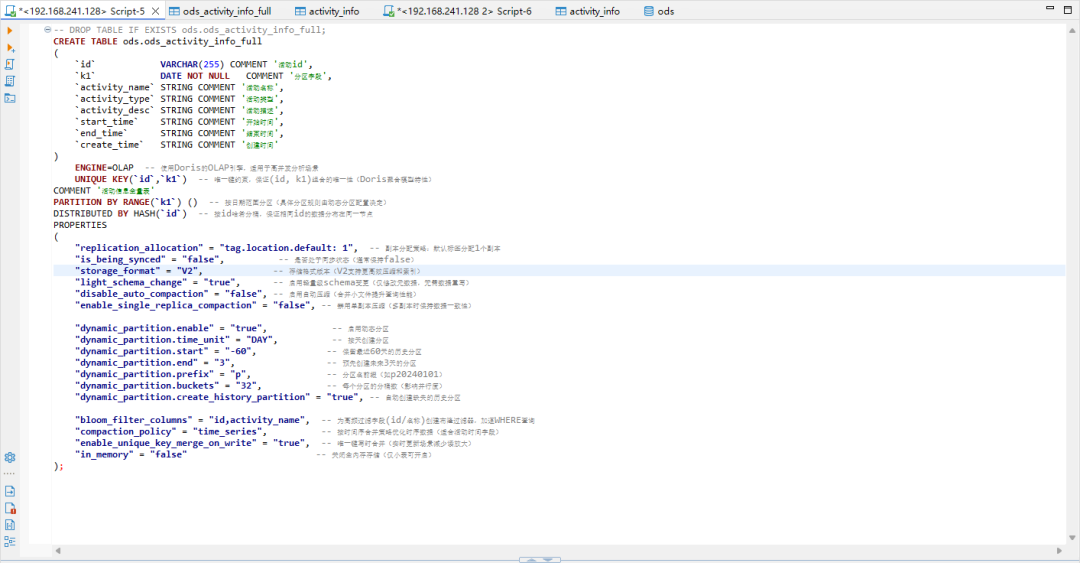1080x563 pixels.
Task: Click on UNIQUE KEY(`id`,`k1`) line
Action: point(131,179)
